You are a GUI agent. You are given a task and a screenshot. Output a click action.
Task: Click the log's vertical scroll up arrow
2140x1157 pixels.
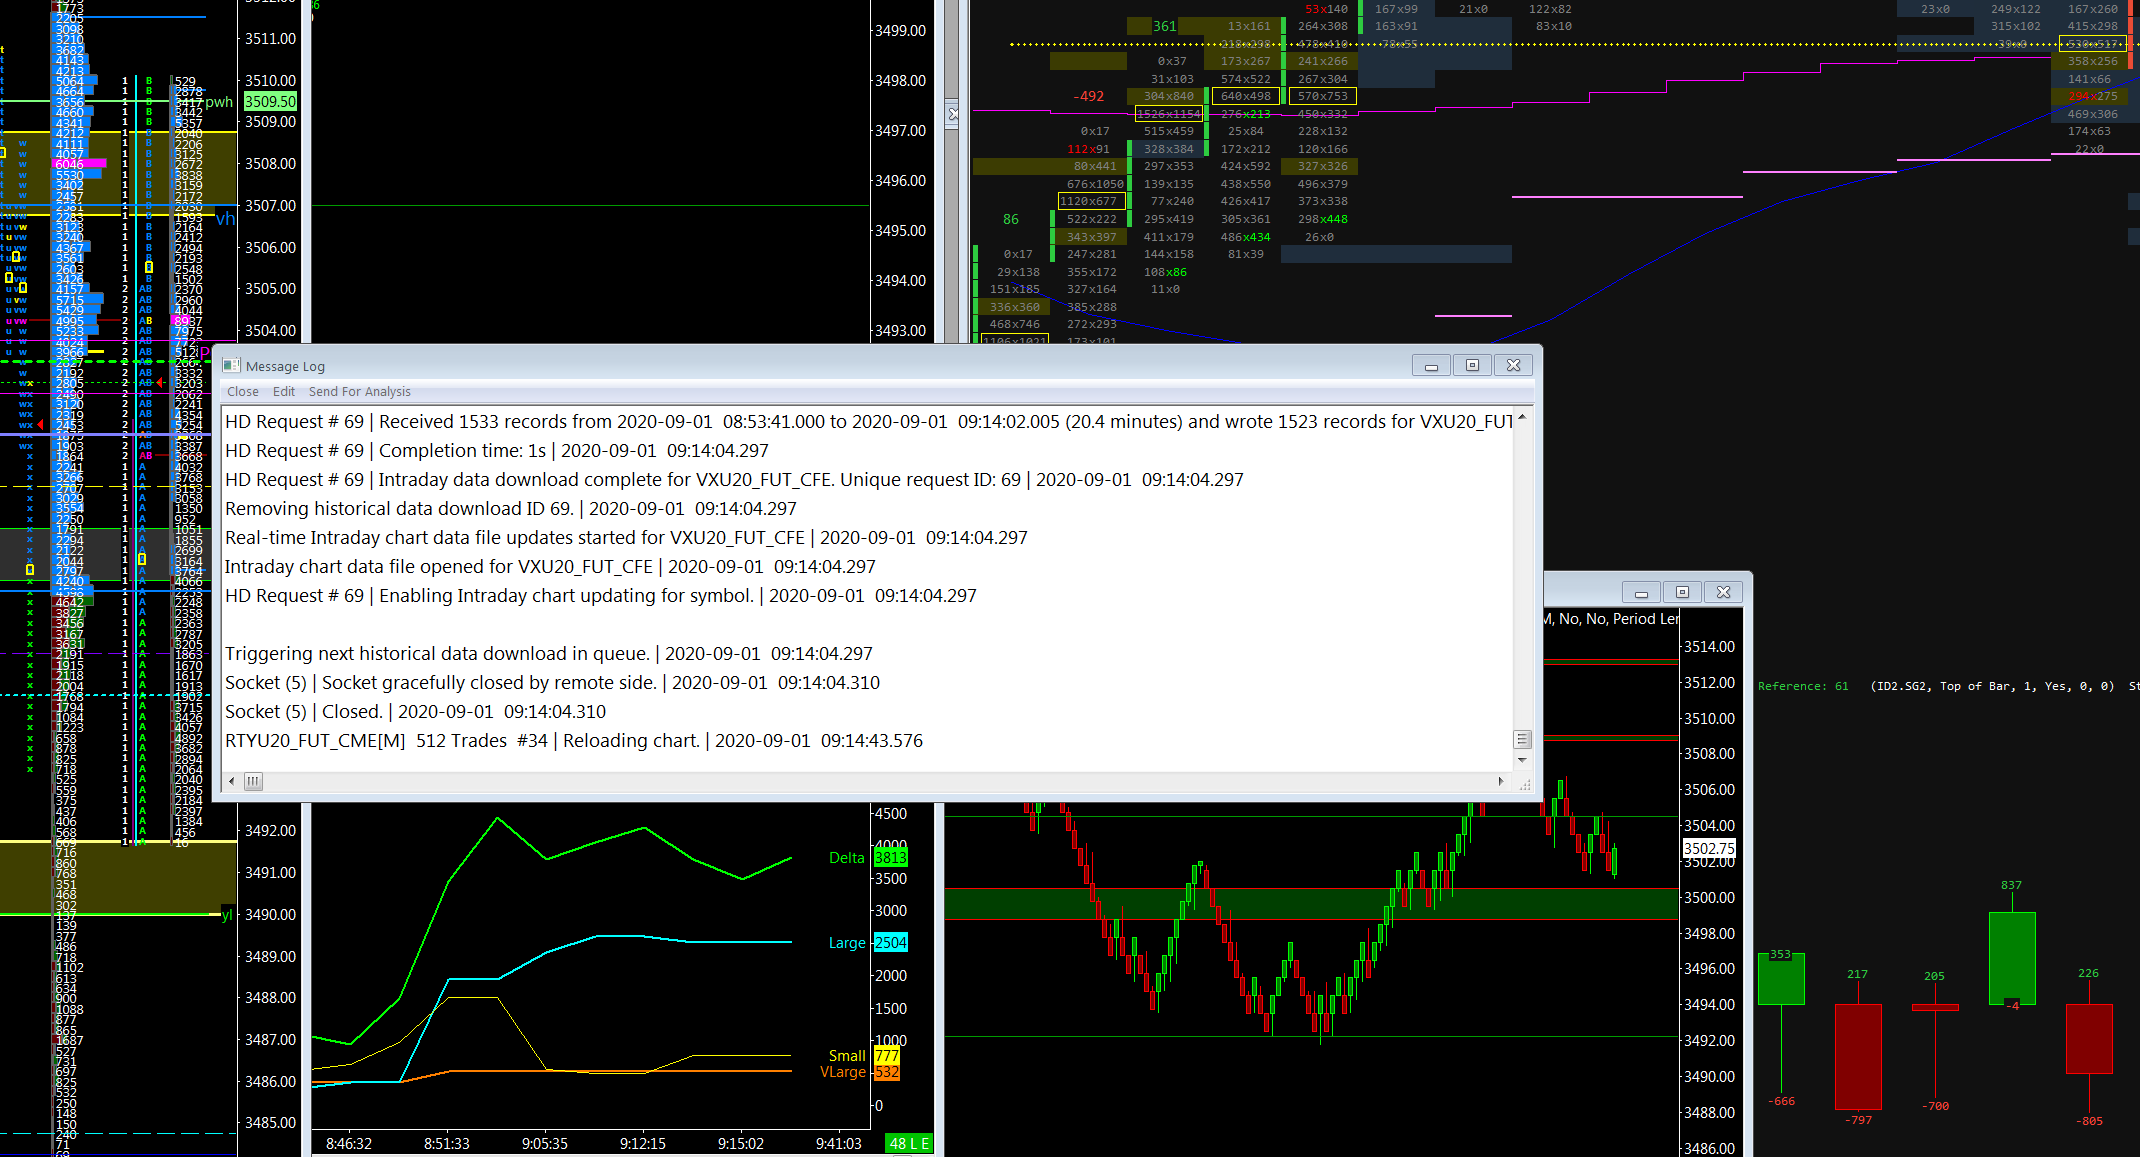point(1522,418)
